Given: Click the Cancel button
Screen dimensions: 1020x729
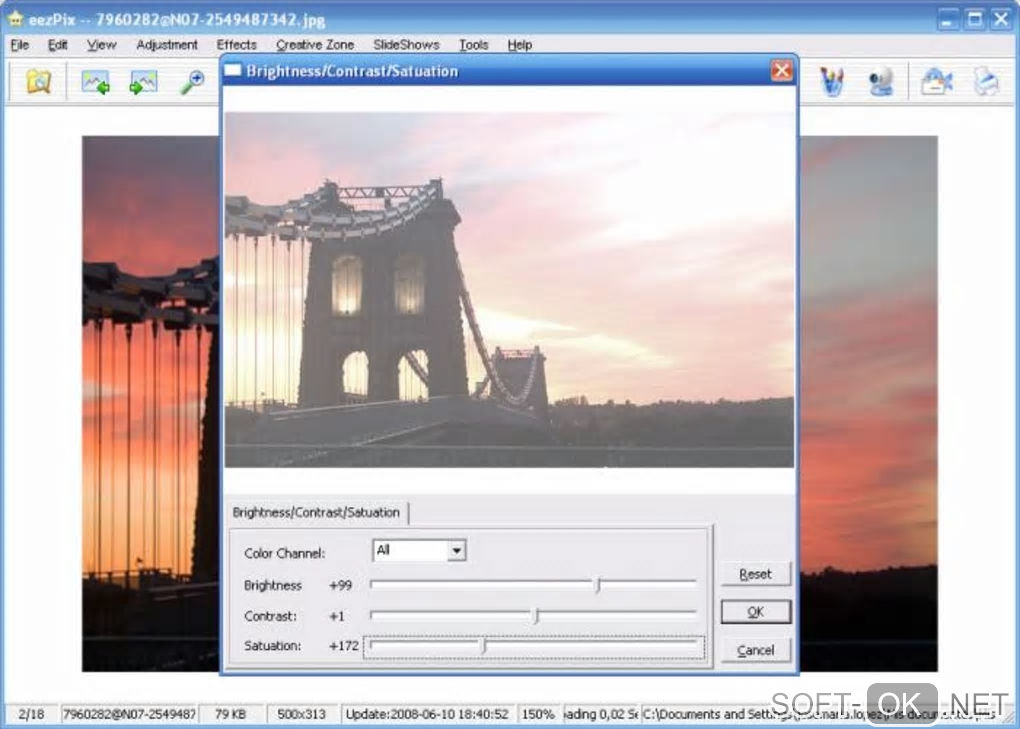Looking at the screenshot, I should (x=755, y=650).
